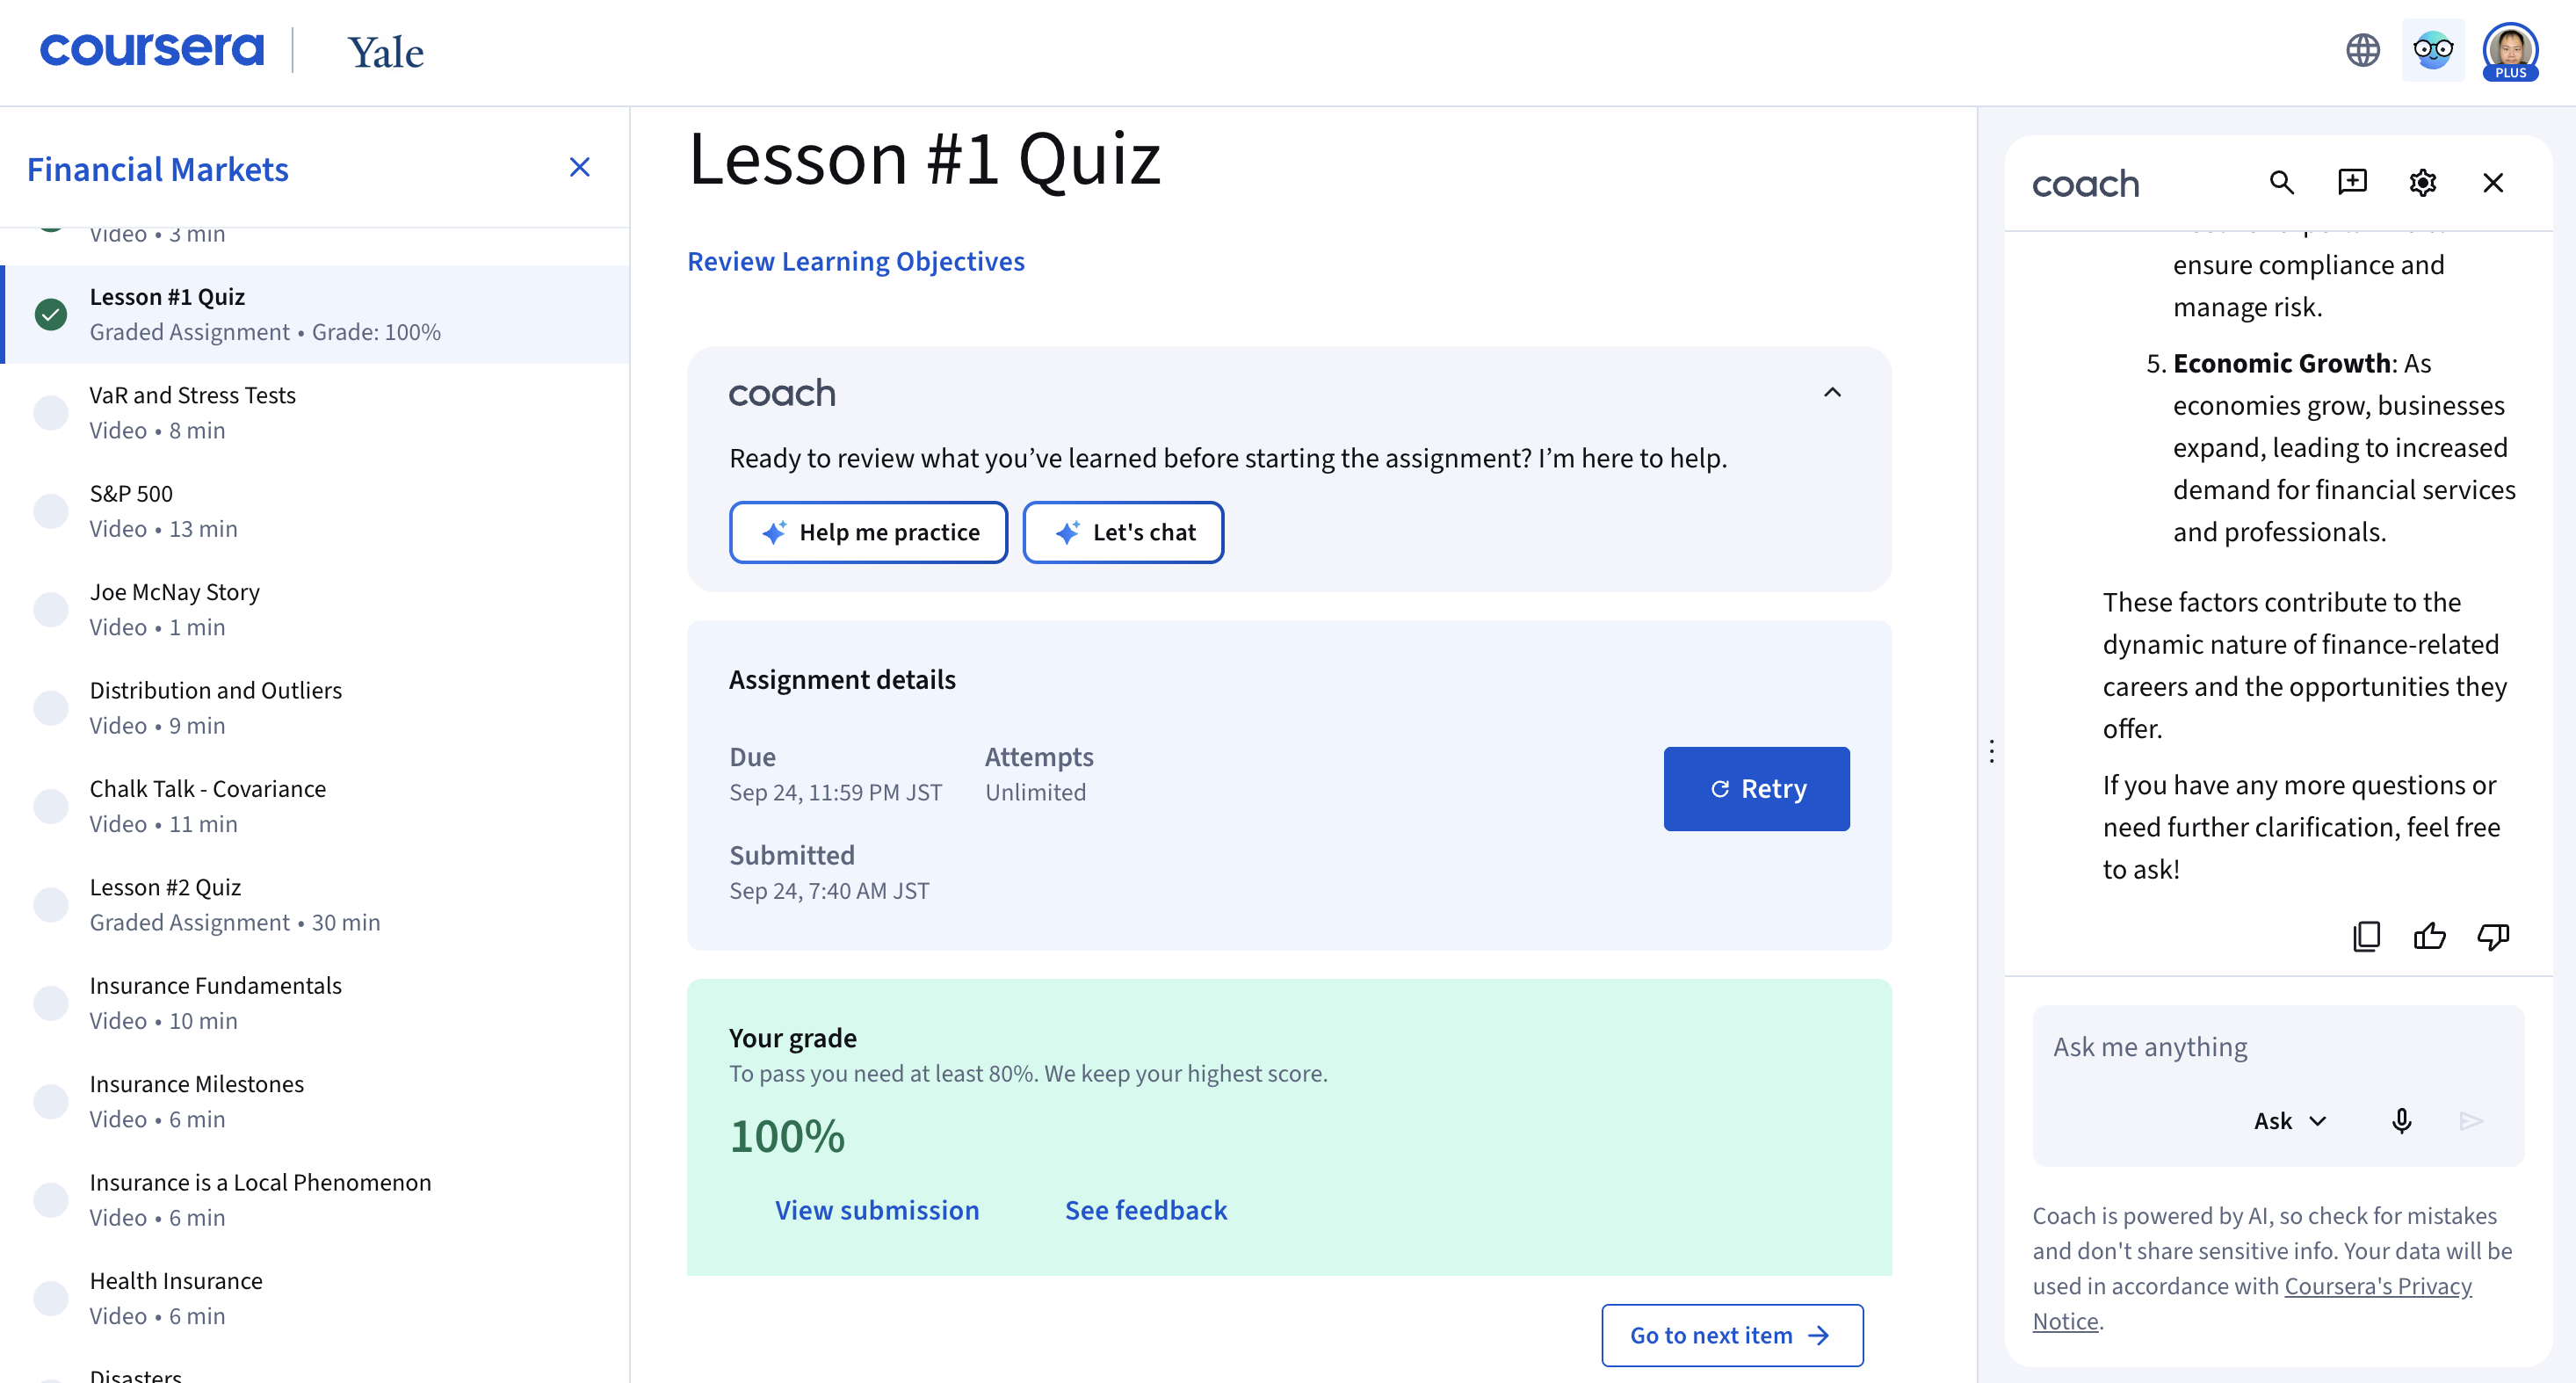The image size is (2576, 1383).
Task: Open the language globe menu
Action: coord(2362,50)
